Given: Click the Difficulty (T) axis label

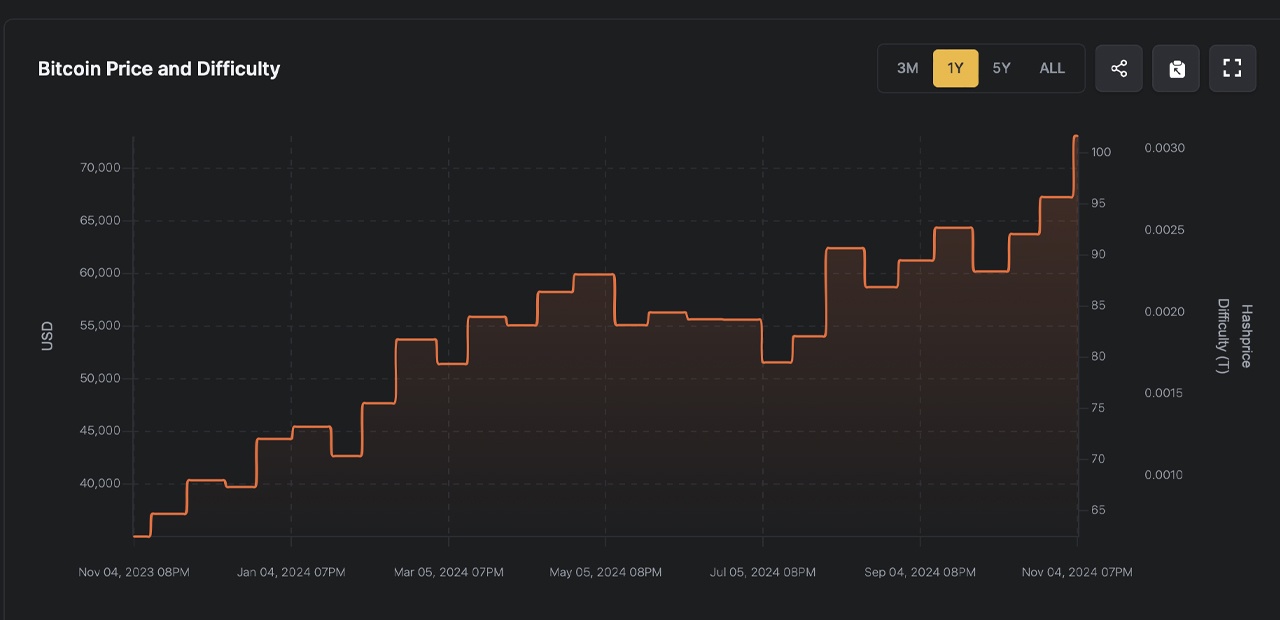Looking at the screenshot, I should (1222, 336).
